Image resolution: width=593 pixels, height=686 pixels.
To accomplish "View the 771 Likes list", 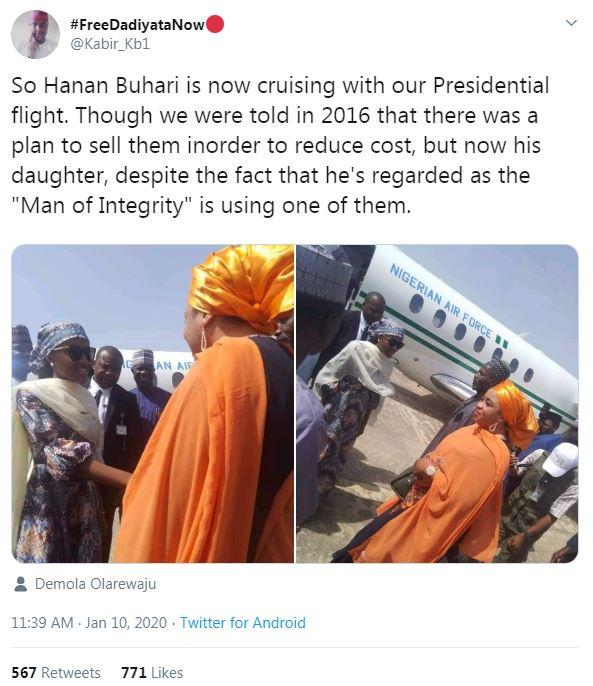I will [x=152, y=672].
